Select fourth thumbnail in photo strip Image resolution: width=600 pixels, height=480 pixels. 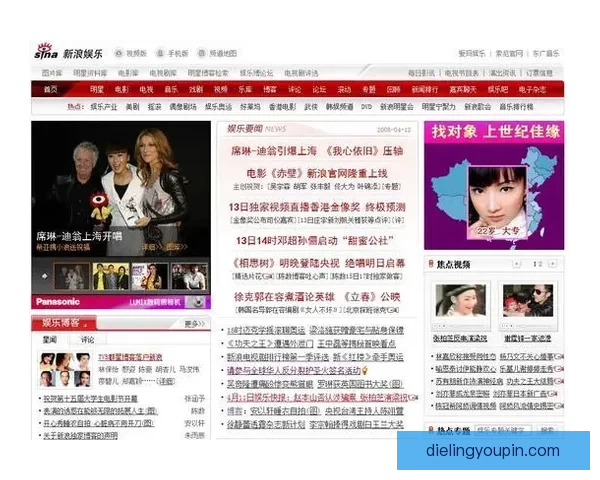coord(189,276)
